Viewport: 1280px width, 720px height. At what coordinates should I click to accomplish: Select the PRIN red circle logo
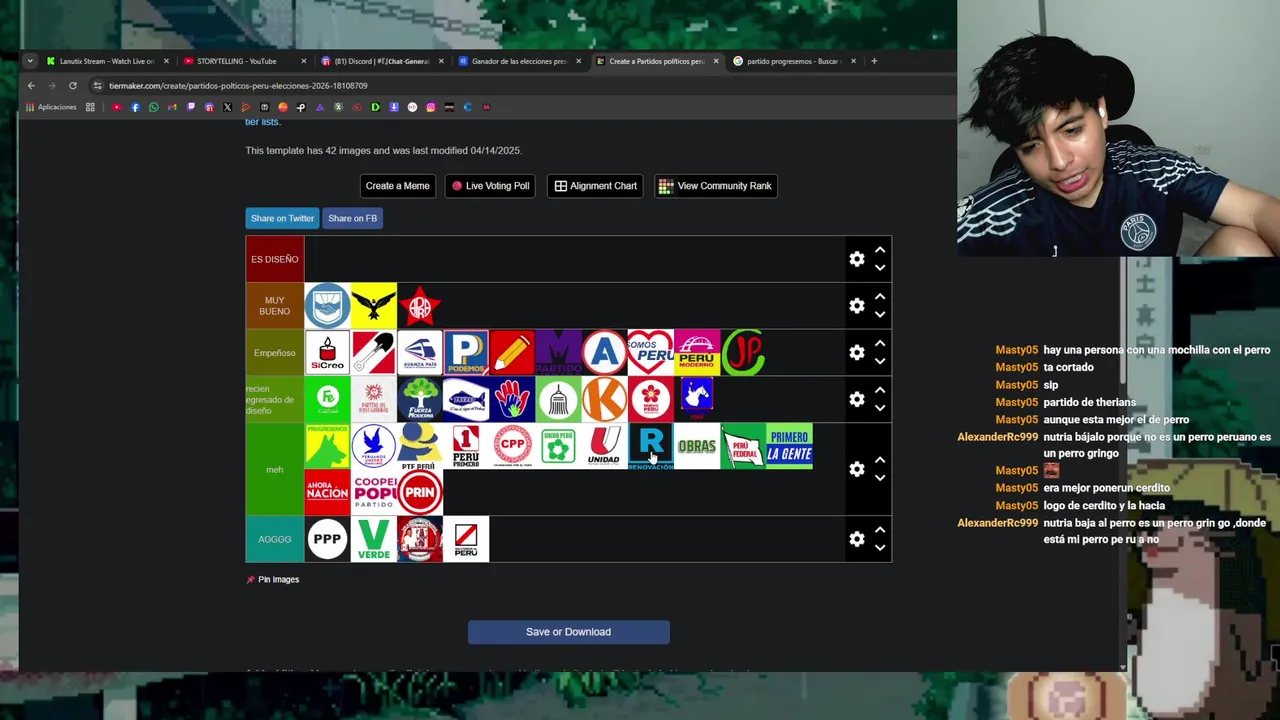coord(419,492)
